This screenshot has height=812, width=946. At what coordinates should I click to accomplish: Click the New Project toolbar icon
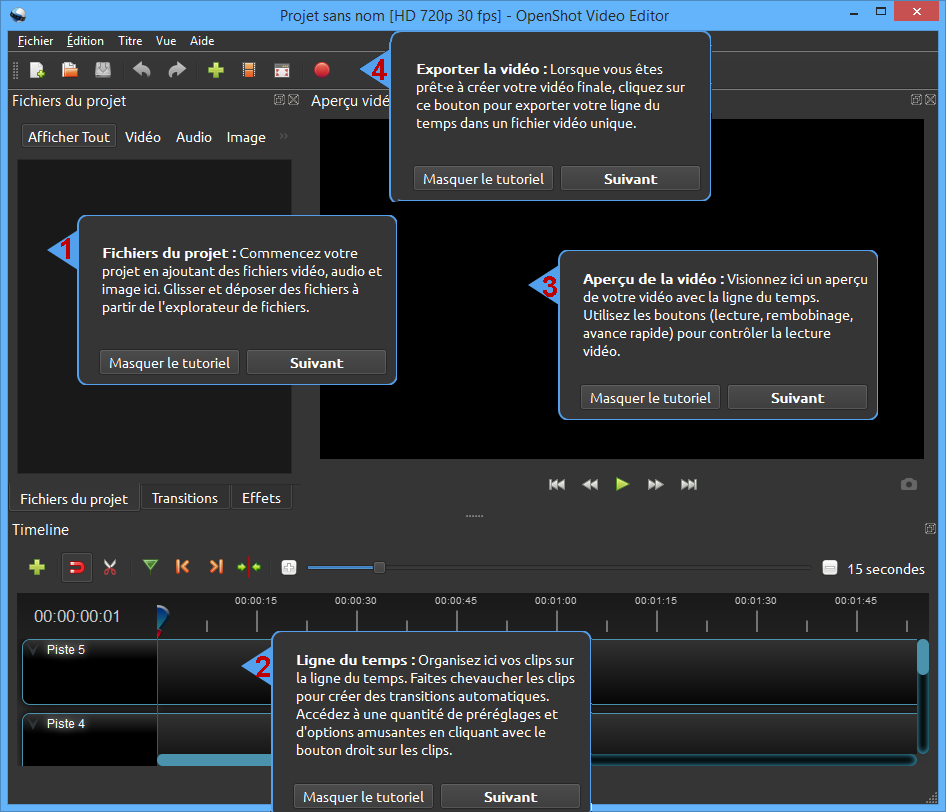tap(37, 70)
